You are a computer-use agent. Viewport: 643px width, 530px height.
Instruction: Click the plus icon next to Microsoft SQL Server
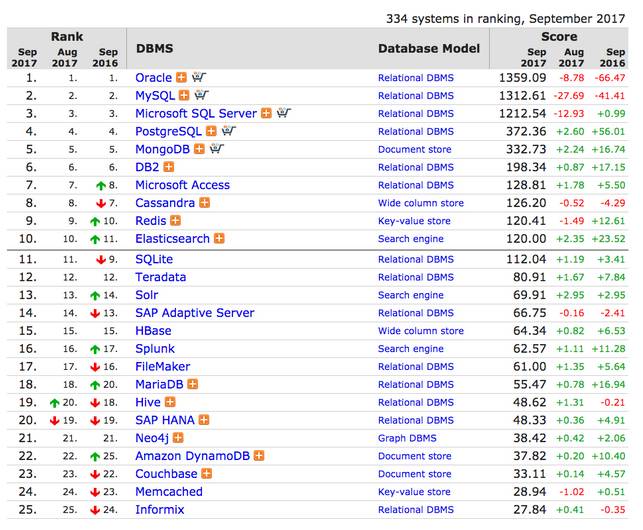(x=266, y=113)
